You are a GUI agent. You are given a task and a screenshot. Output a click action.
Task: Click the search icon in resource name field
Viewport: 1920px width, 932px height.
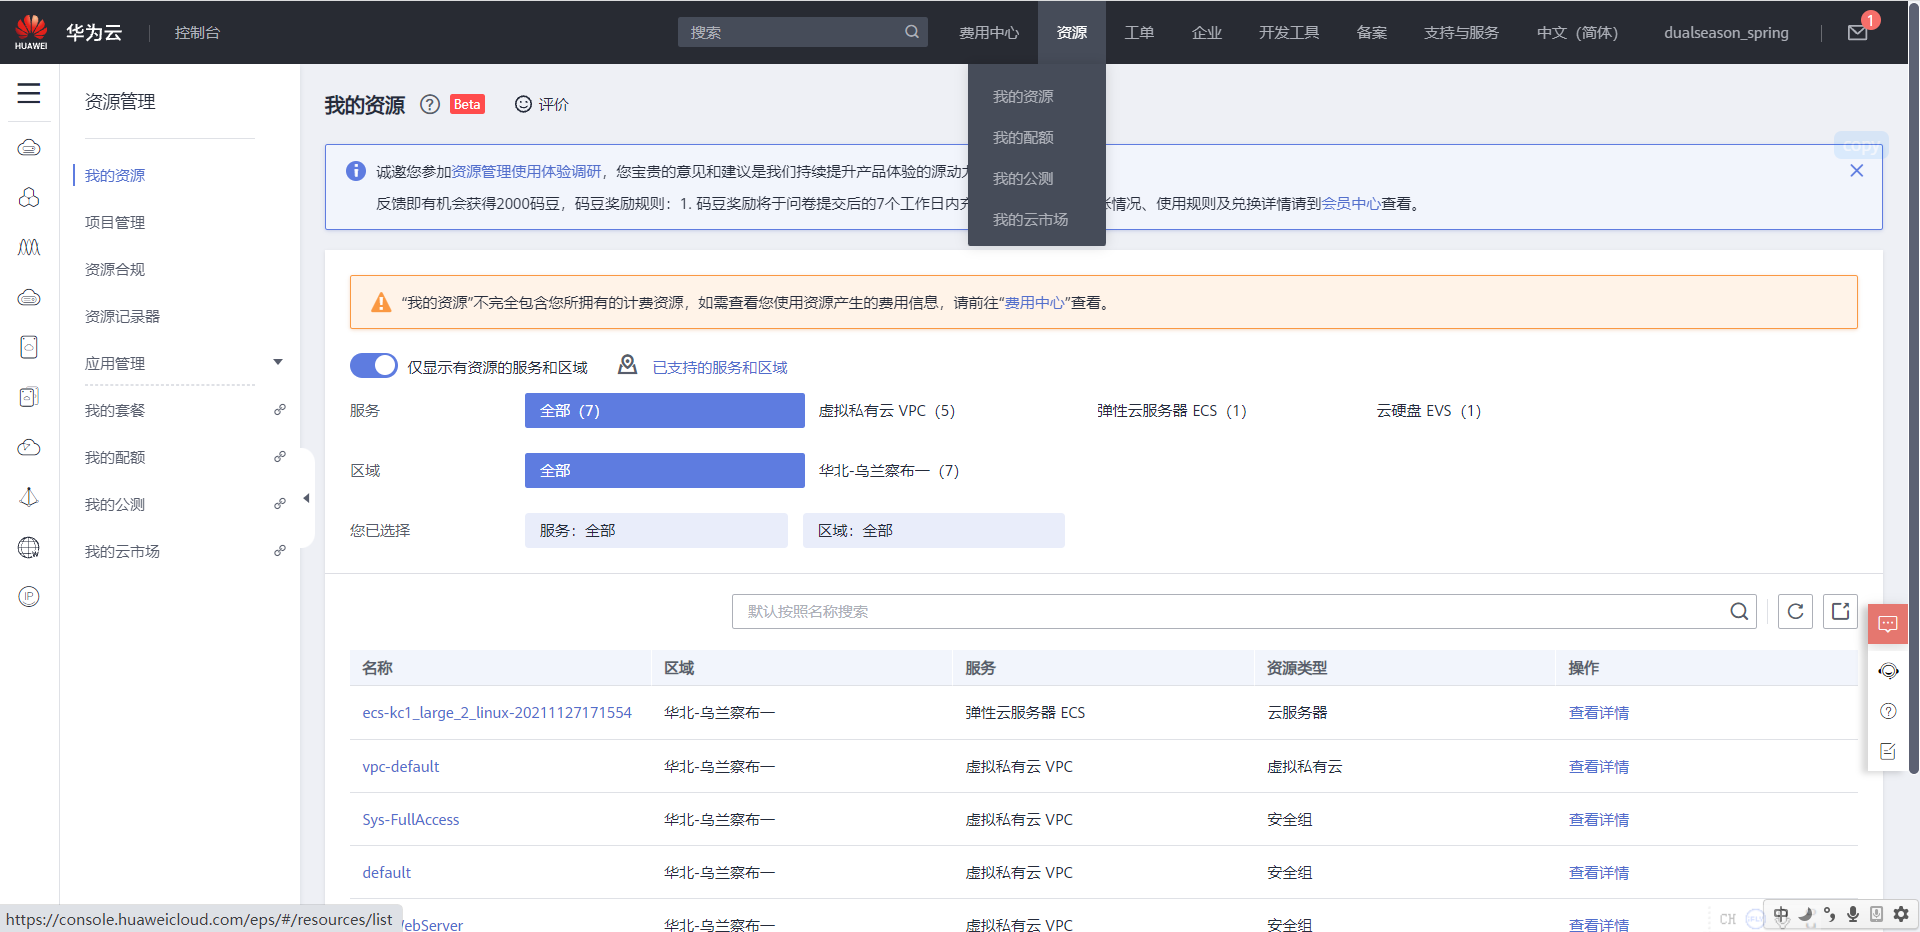(1739, 611)
